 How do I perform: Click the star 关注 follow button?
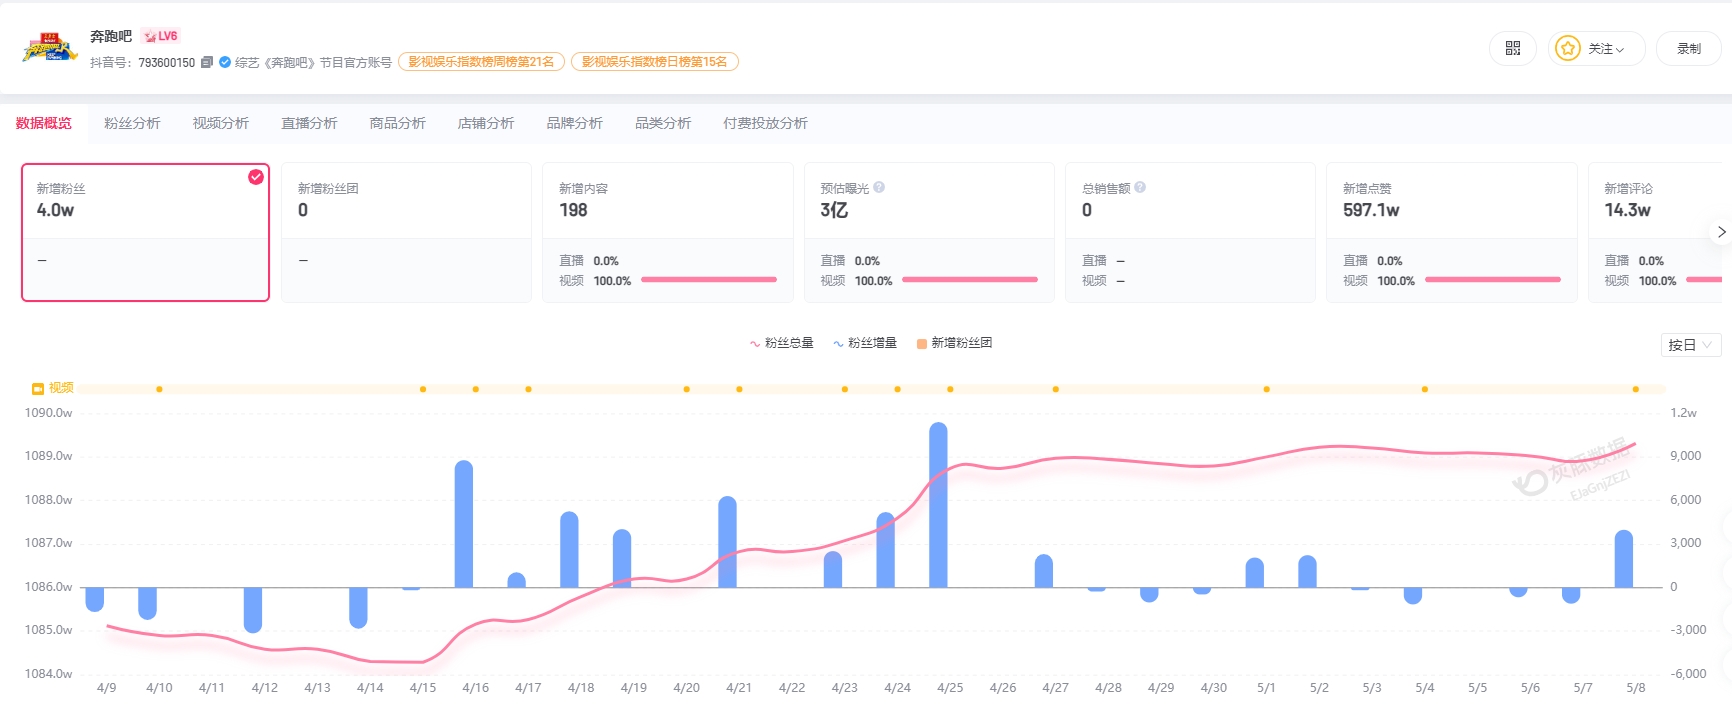pos(1596,48)
